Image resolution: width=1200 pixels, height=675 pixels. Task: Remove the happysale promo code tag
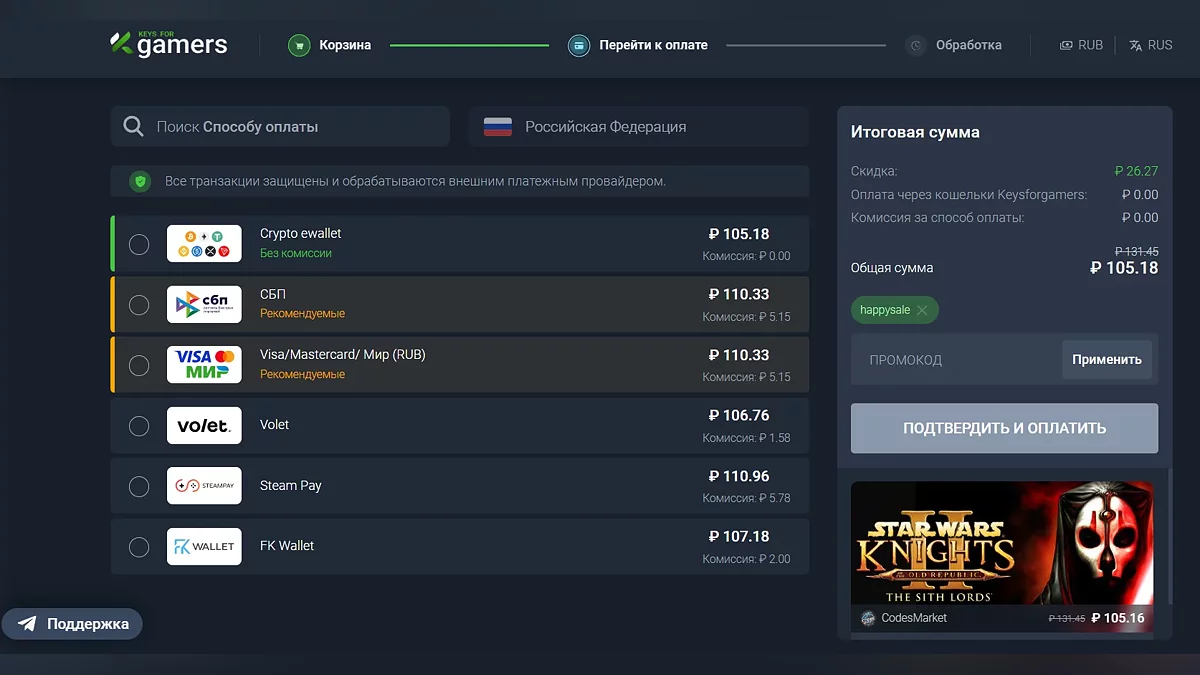922,310
